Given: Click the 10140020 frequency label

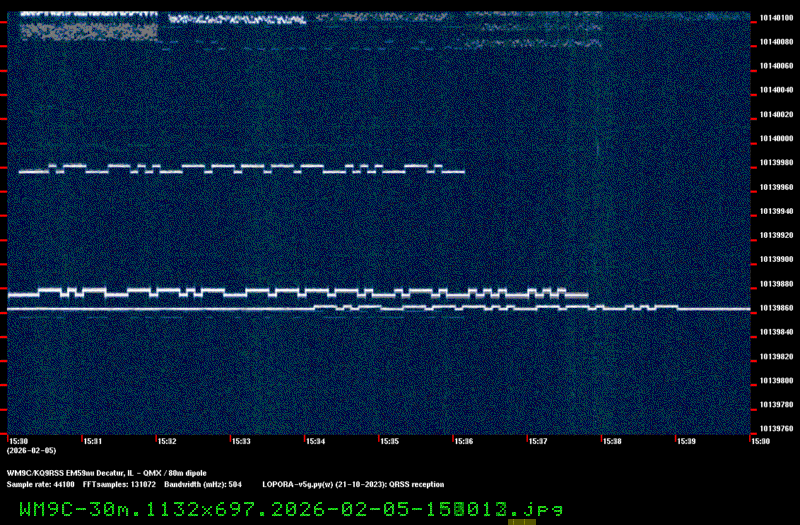Looking at the screenshot, I should pos(777,114).
